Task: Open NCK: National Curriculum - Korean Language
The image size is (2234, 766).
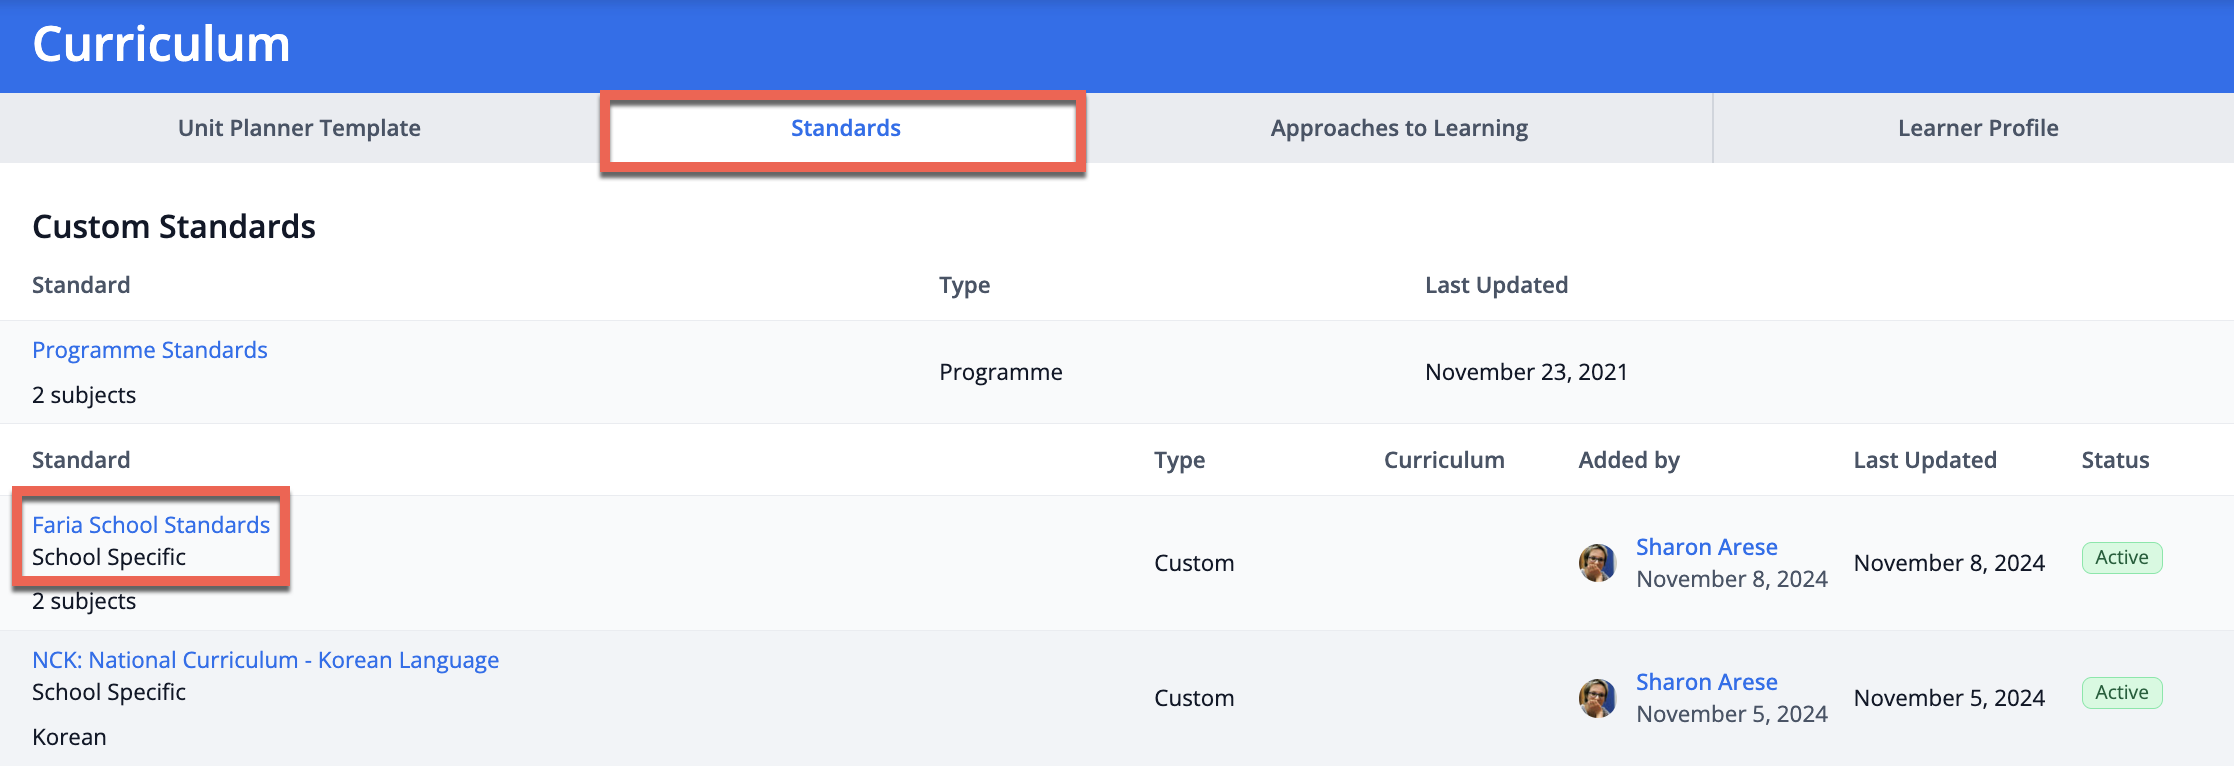Action: coord(265,660)
